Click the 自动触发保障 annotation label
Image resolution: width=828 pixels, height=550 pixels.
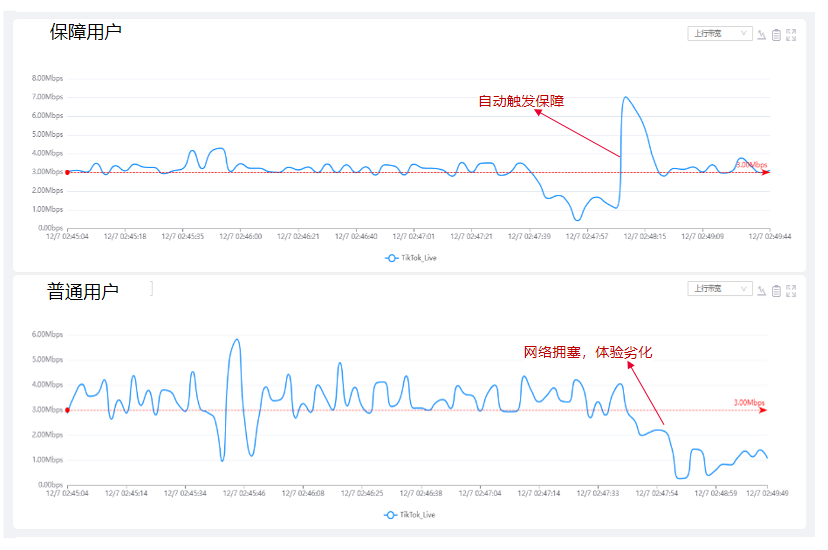tap(521, 101)
